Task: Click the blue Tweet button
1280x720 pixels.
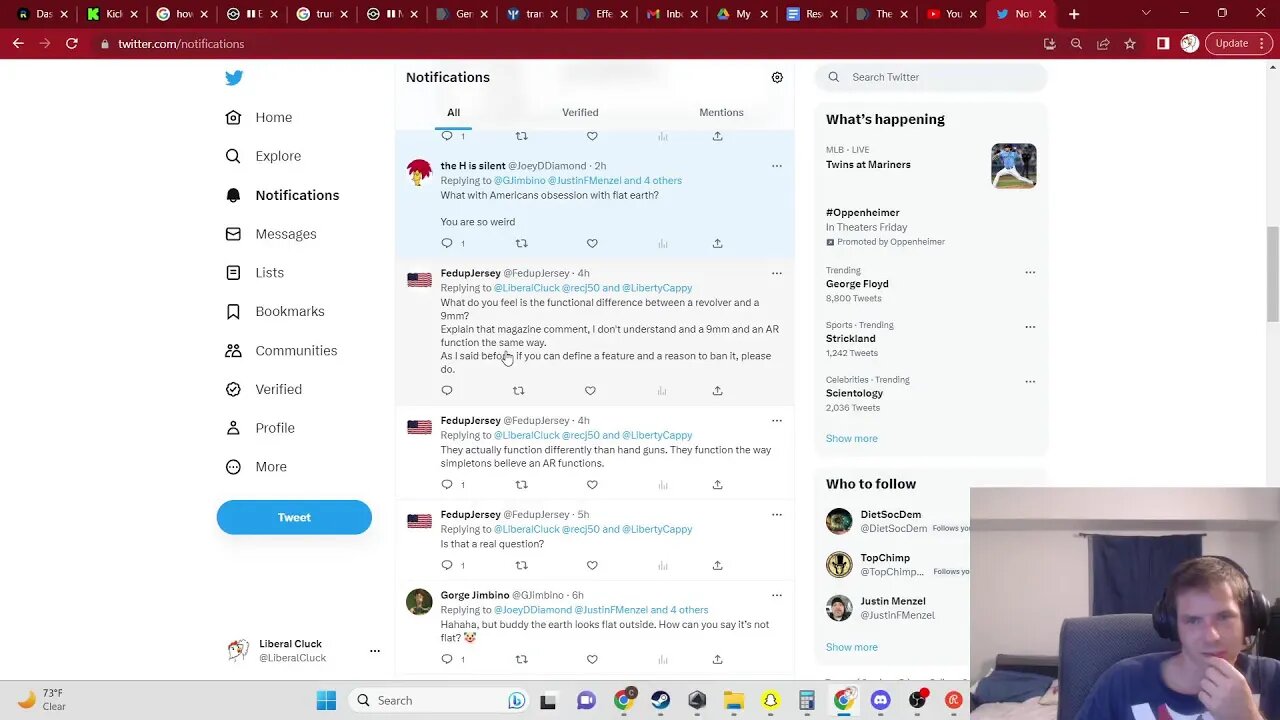Action: tap(294, 517)
